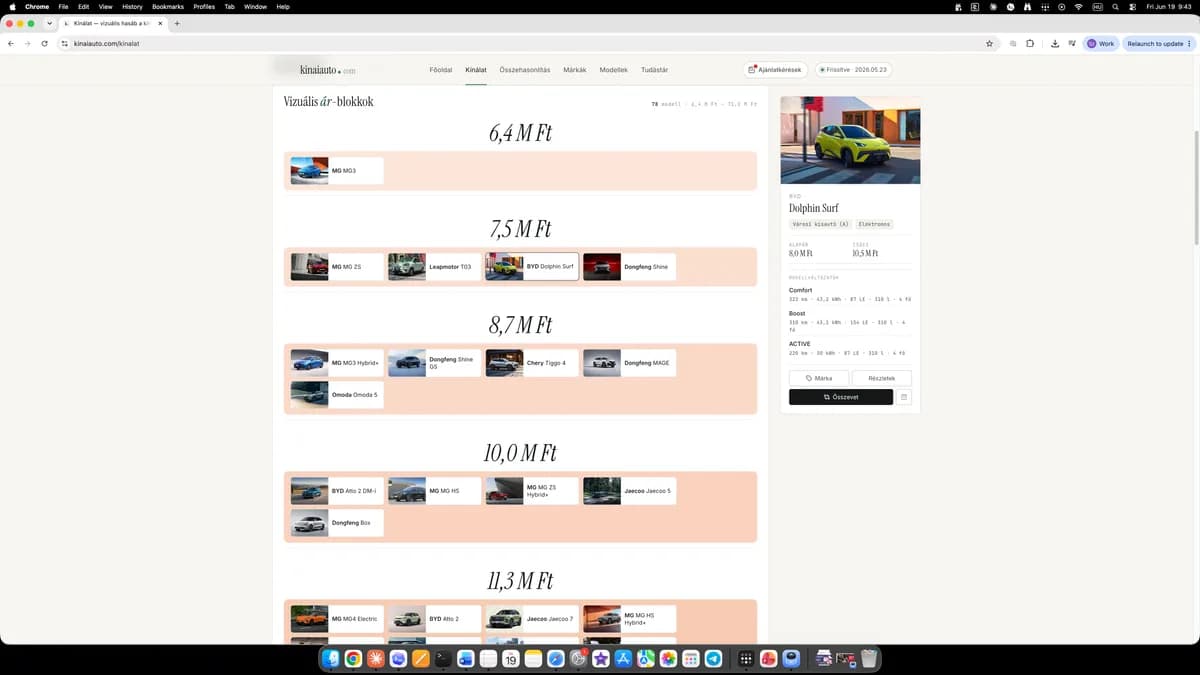Open a new browser tab with plus
This screenshot has width=1200, height=675.
(177, 23)
